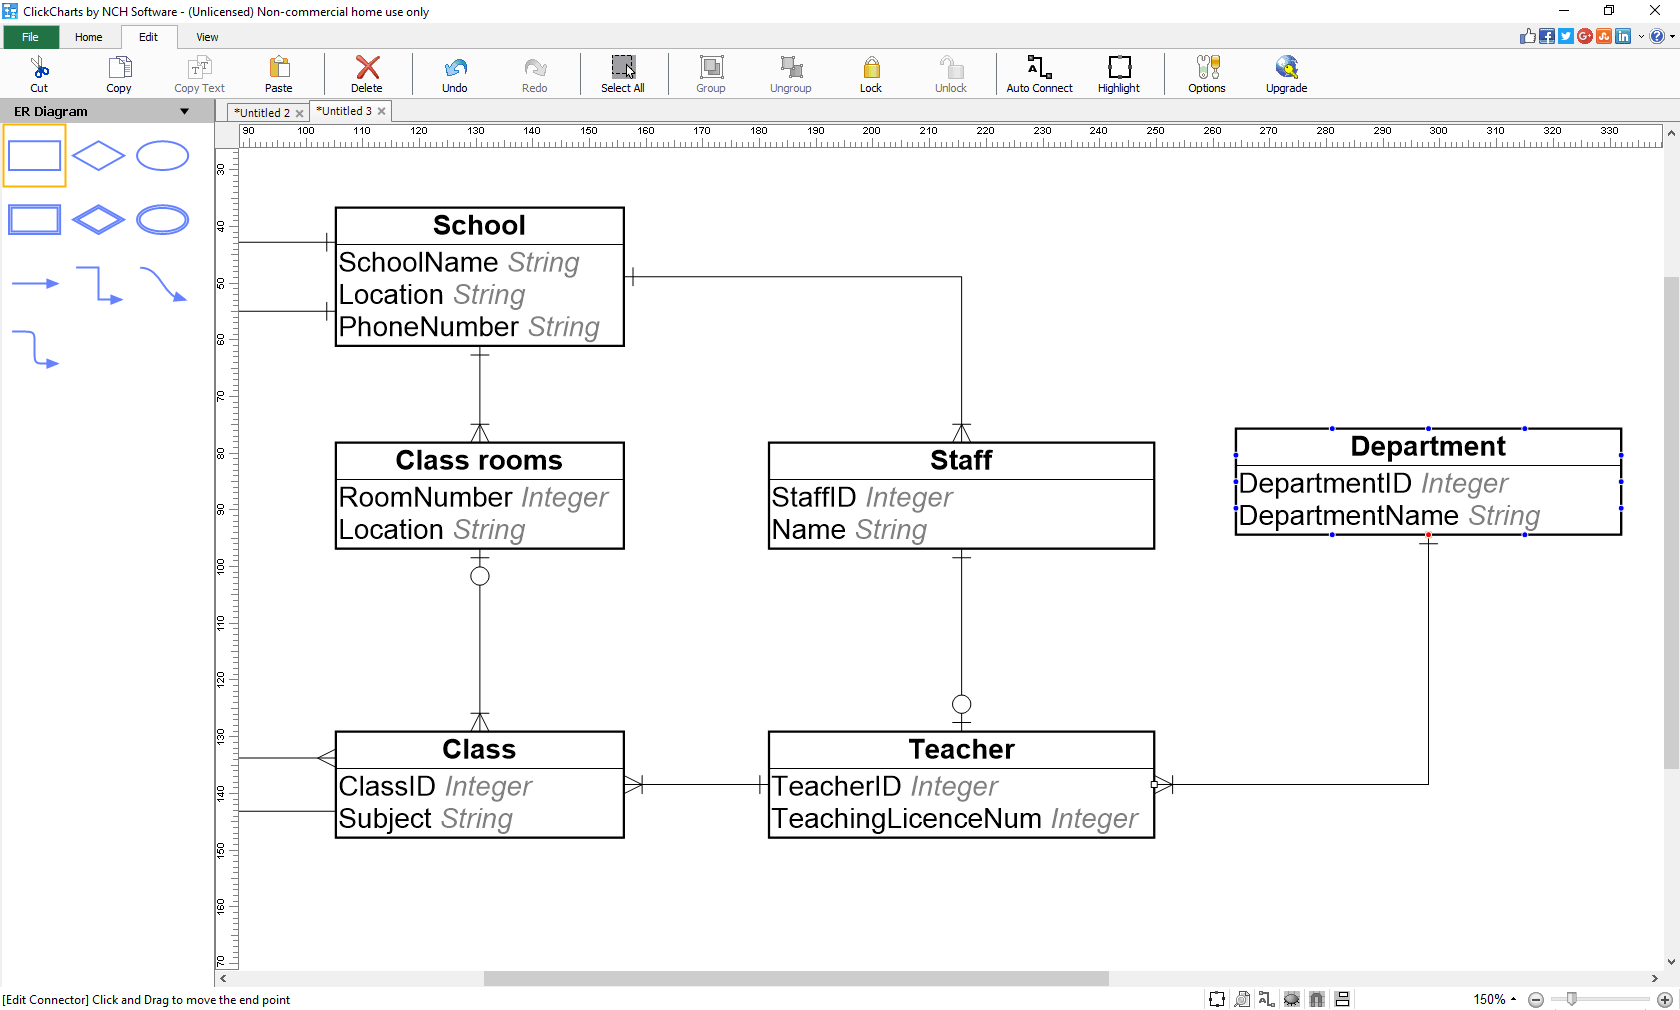Open the ER Diagram shape category dropdown
Viewport: 1680px width, 1010px height.
coord(184,111)
